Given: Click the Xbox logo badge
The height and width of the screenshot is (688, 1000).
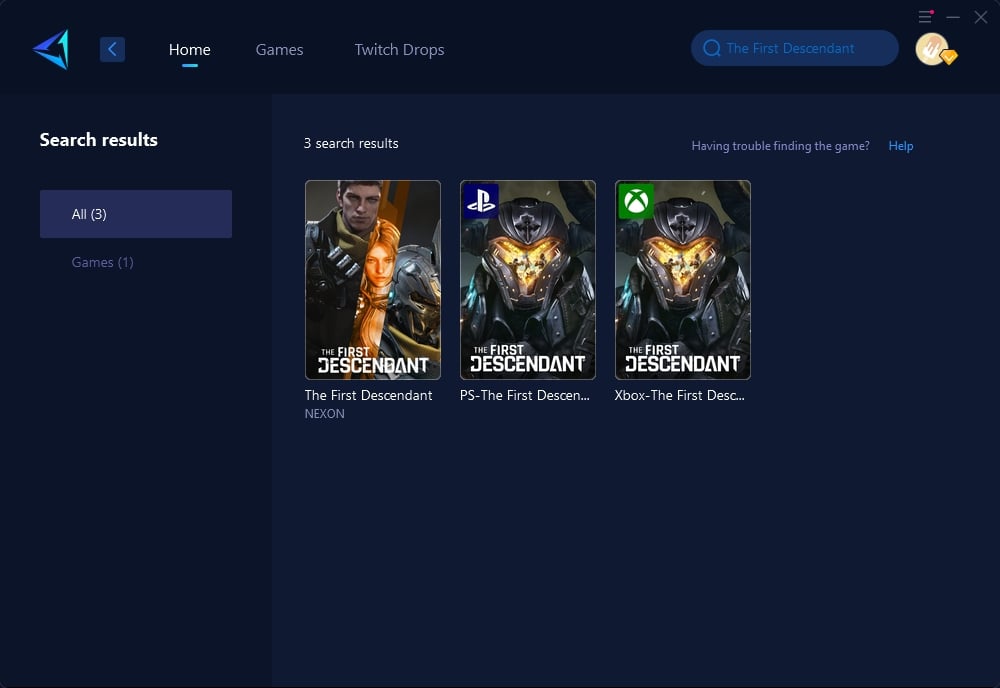Looking at the screenshot, I should 636,201.
